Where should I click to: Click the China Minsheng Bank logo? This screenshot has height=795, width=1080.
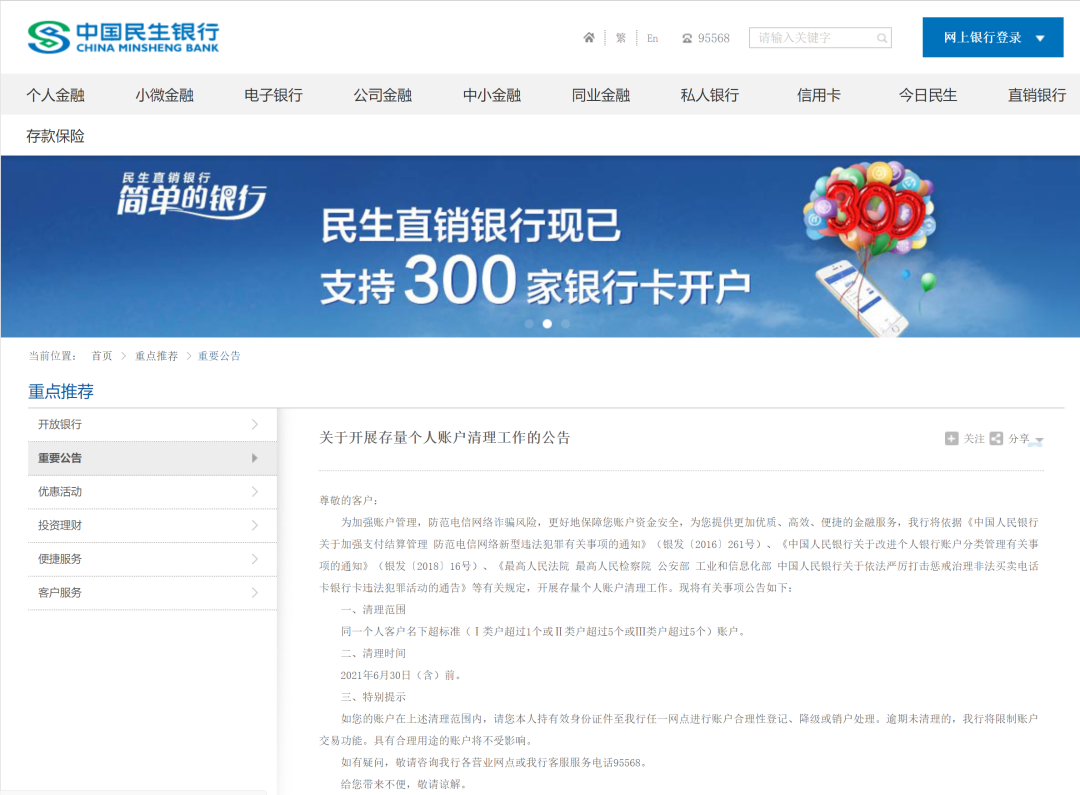(124, 37)
